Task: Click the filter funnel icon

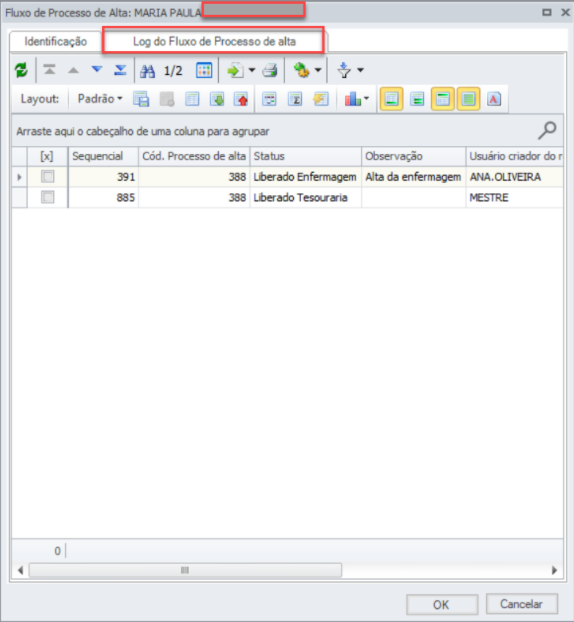Action: [x=344, y=71]
